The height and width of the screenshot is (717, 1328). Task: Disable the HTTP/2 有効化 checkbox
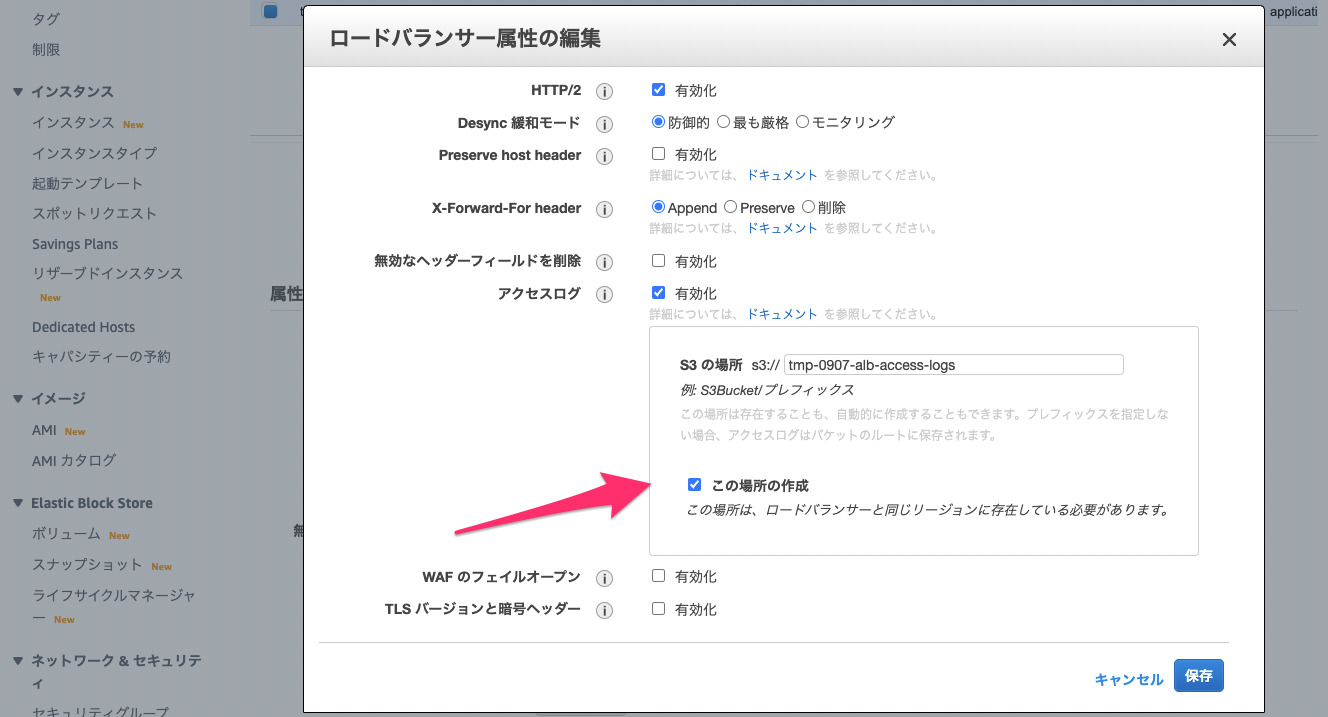click(658, 89)
